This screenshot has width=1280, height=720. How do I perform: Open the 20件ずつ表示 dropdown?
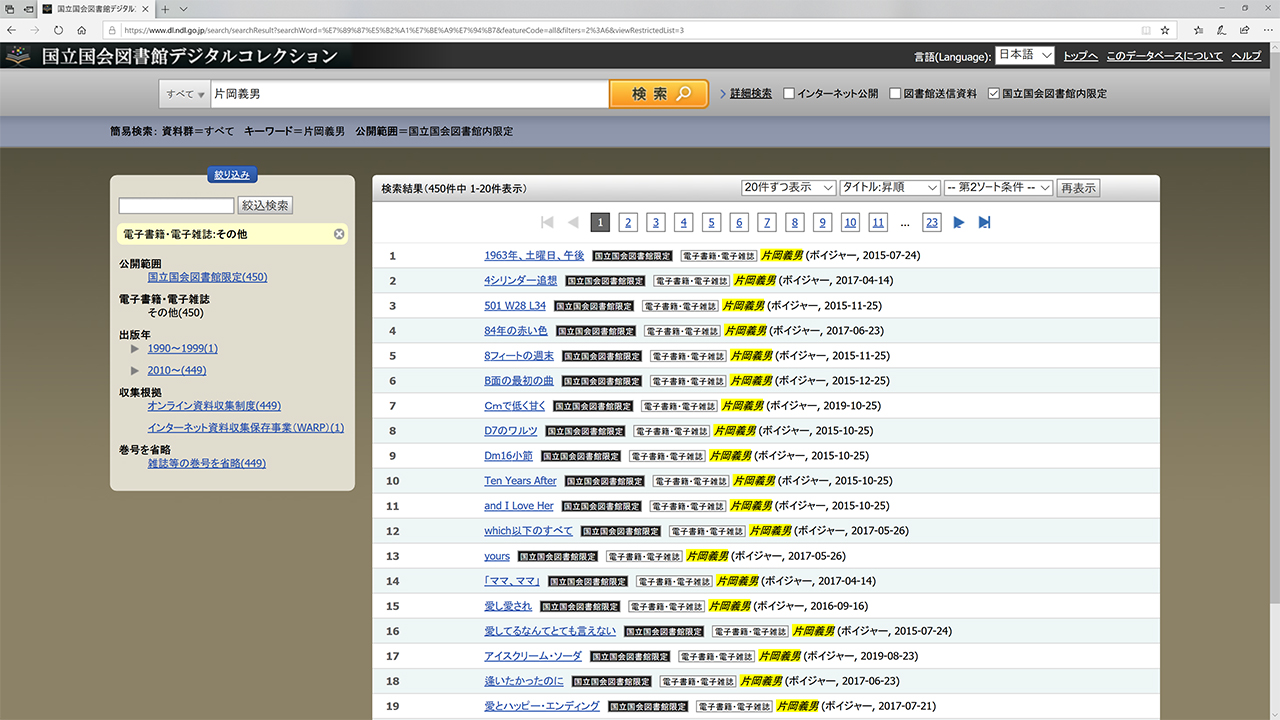(789, 187)
